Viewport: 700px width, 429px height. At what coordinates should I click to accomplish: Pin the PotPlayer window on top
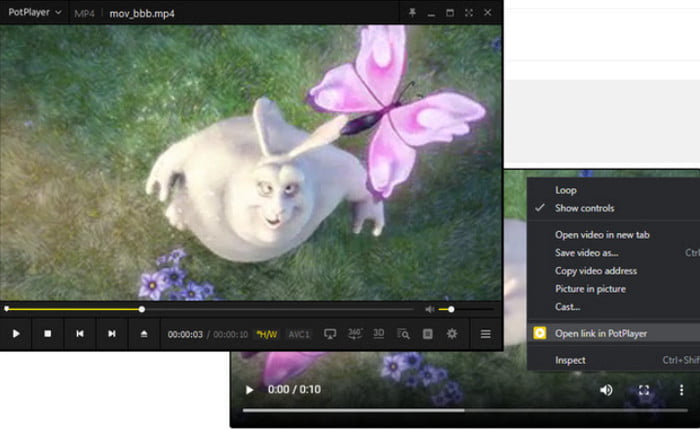click(x=412, y=12)
